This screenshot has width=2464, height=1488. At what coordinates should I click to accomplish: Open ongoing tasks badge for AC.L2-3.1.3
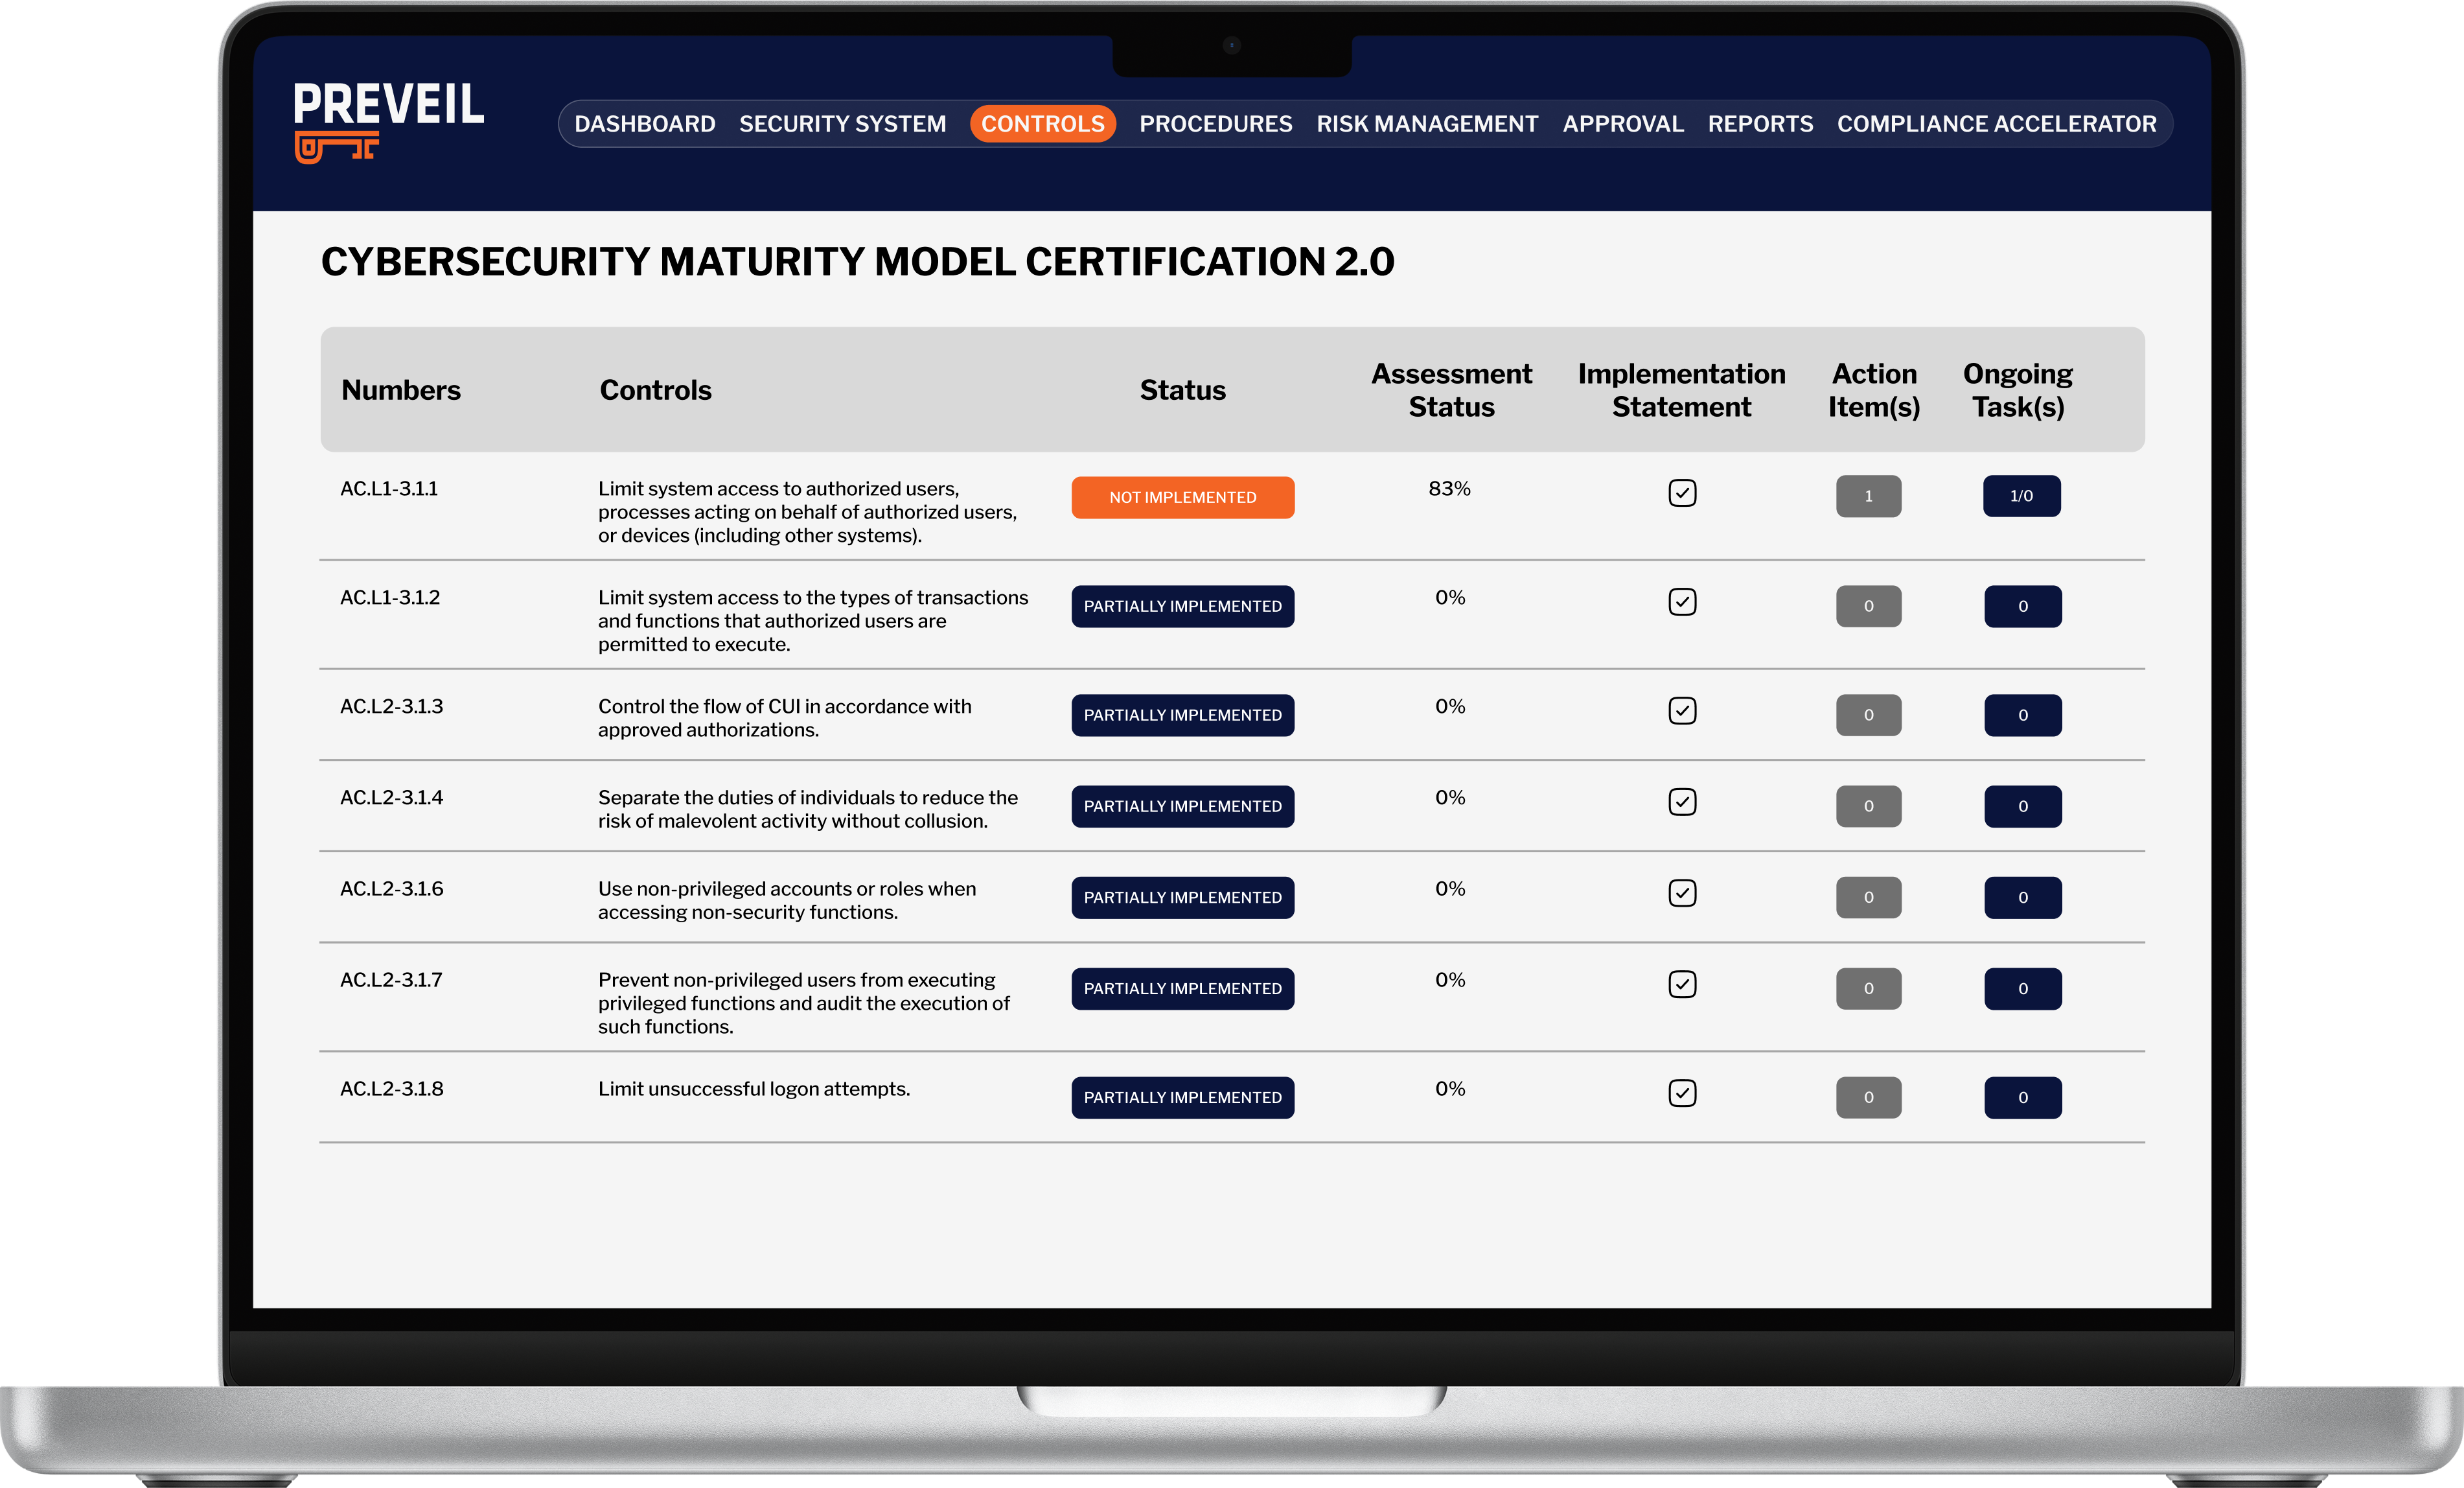click(2023, 715)
